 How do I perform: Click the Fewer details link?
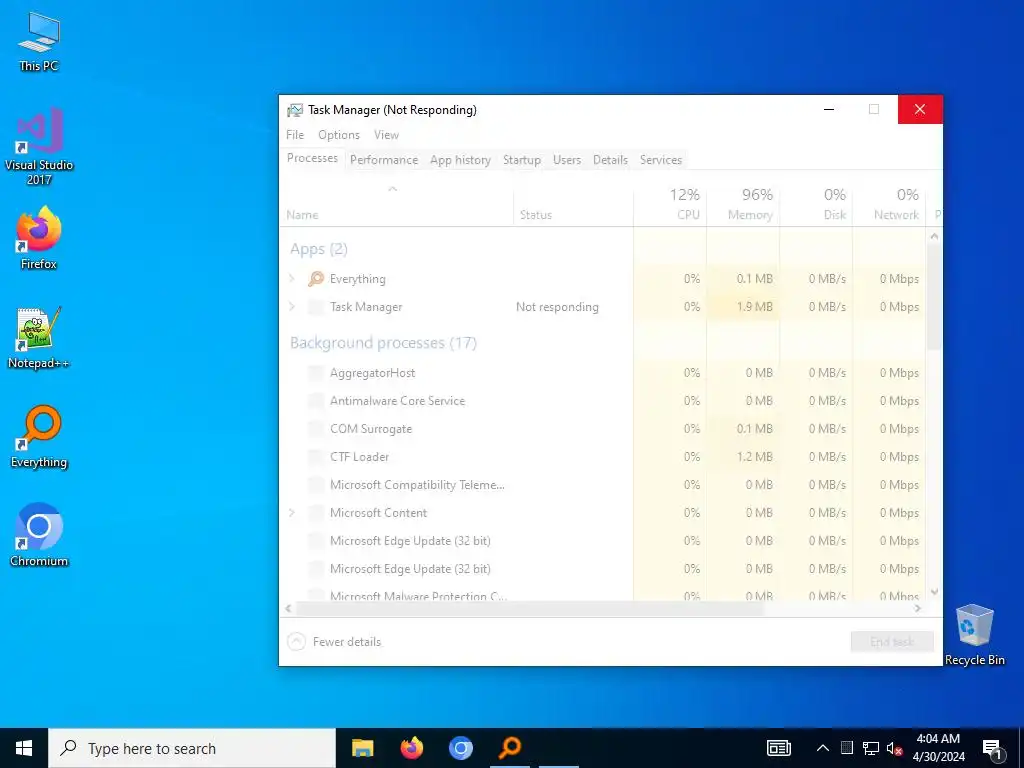coord(347,642)
